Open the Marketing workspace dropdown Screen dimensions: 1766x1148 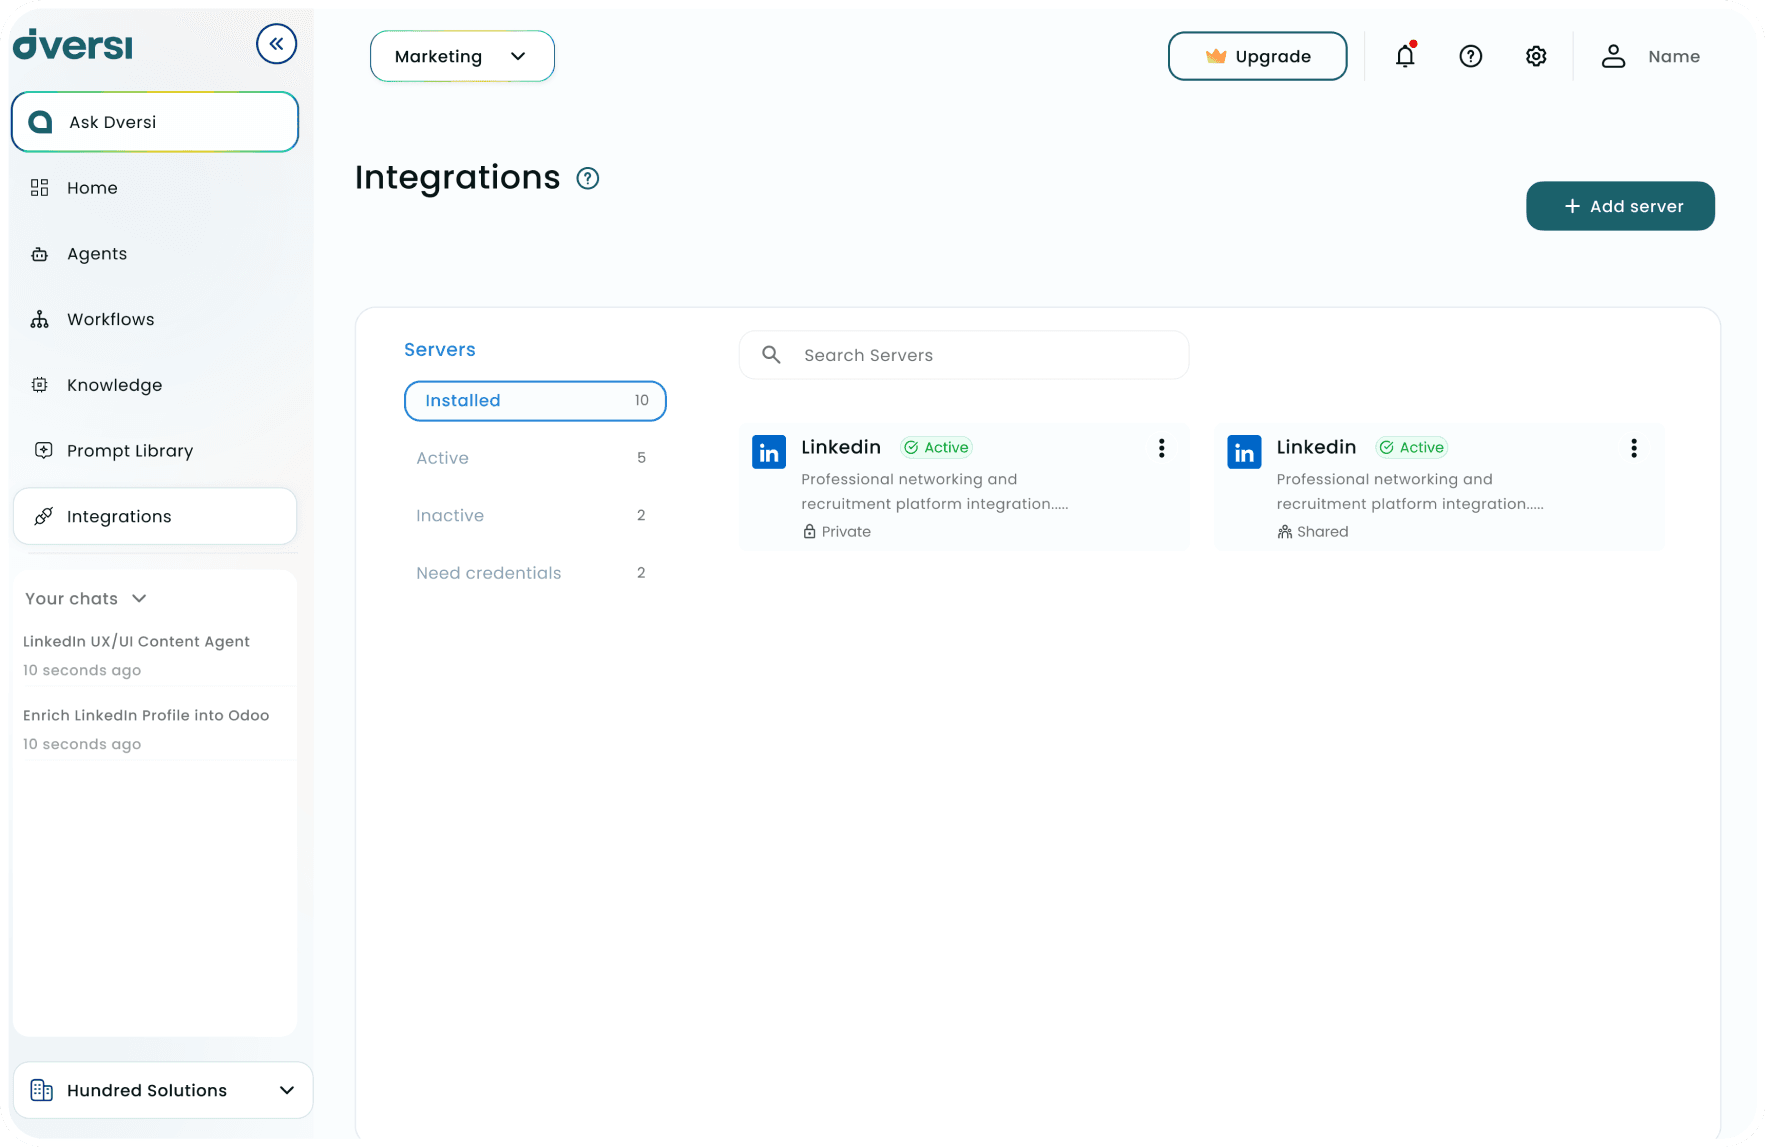click(462, 57)
